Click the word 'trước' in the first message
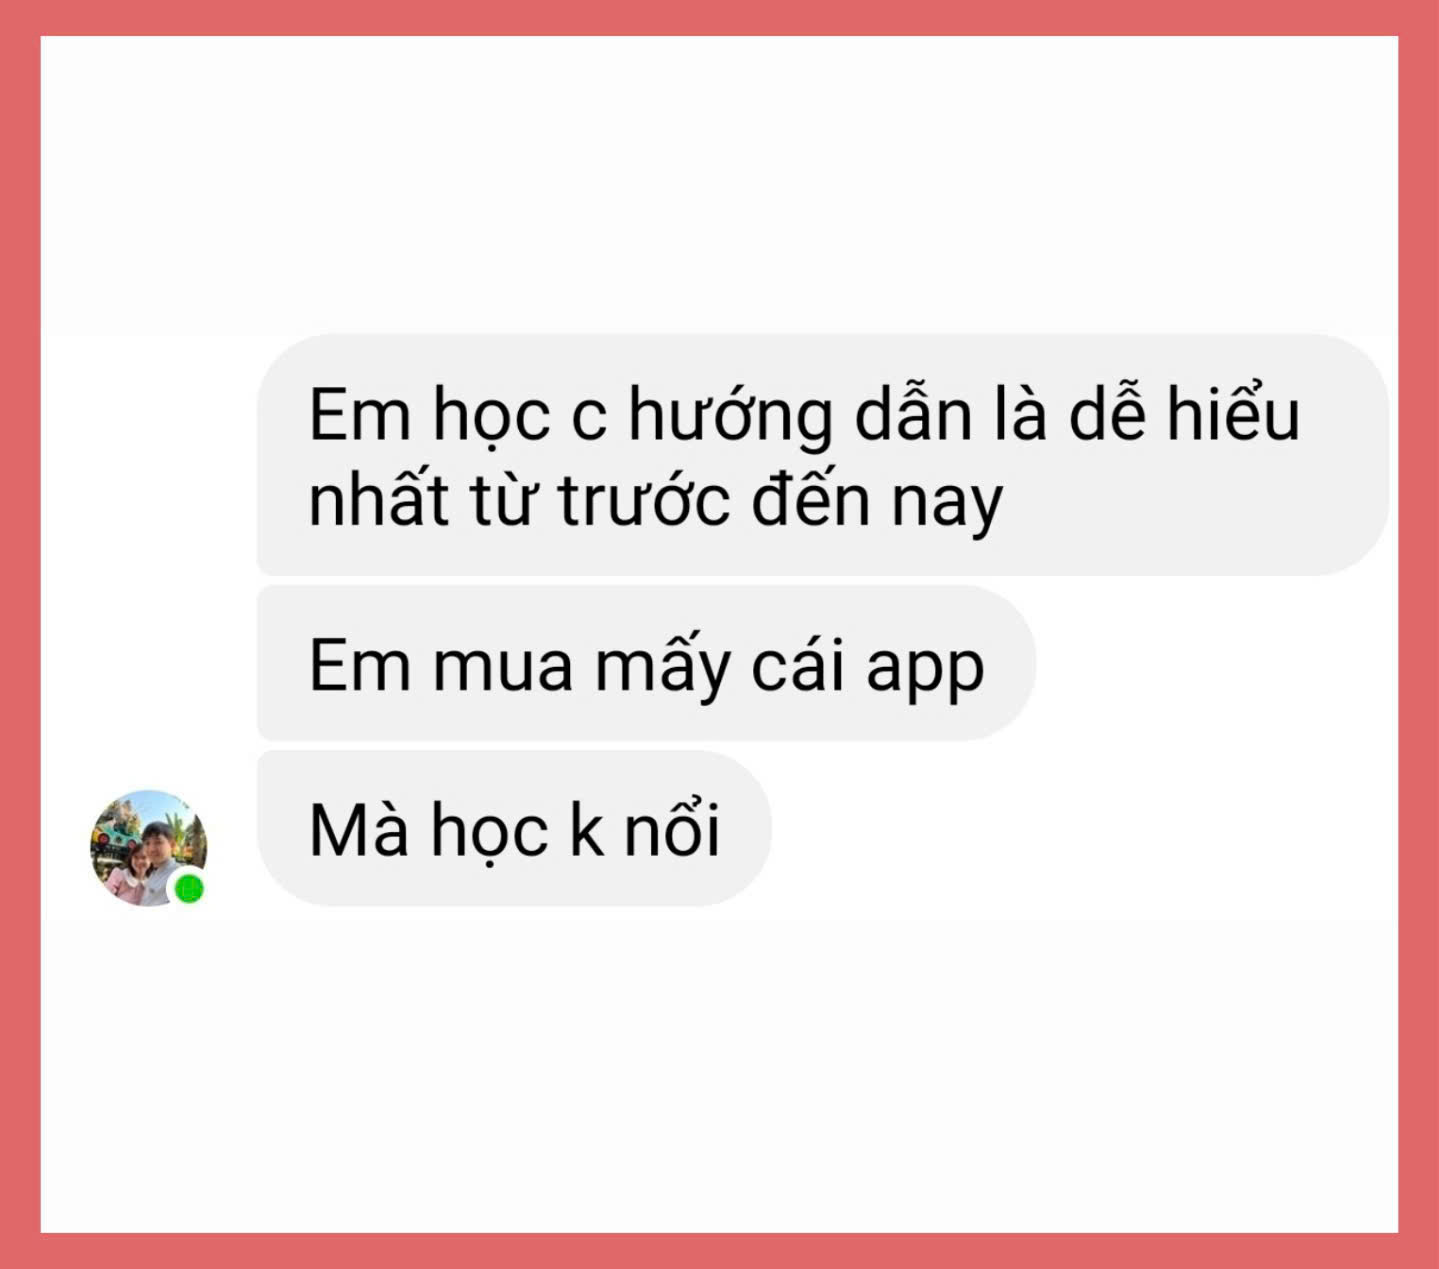 click(644, 502)
